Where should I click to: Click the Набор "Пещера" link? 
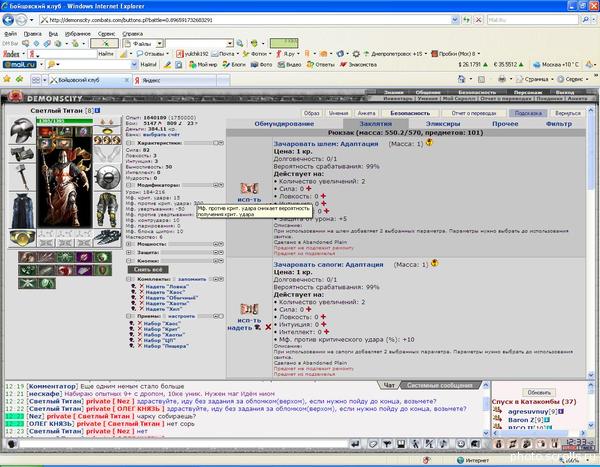pos(166,346)
